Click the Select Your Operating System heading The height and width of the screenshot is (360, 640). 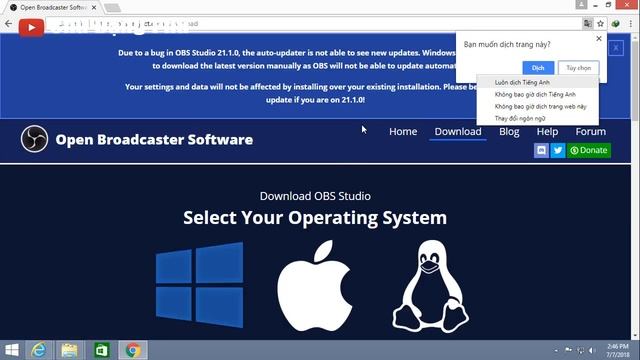click(x=315, y=218)
